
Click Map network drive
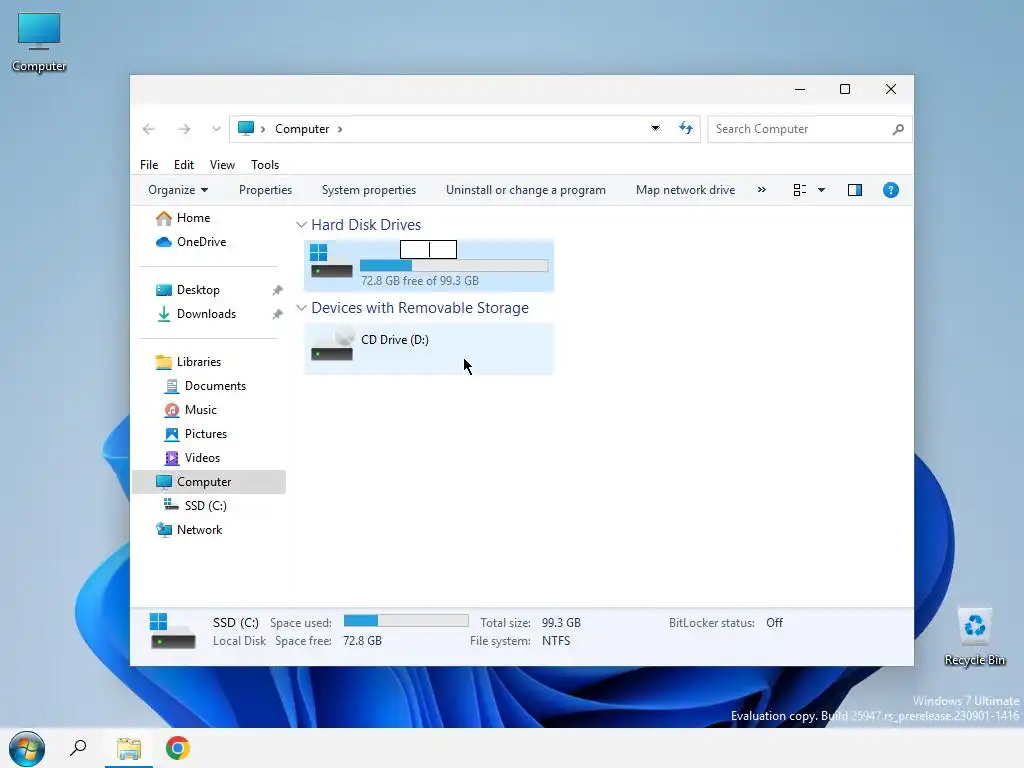[685, 189]
